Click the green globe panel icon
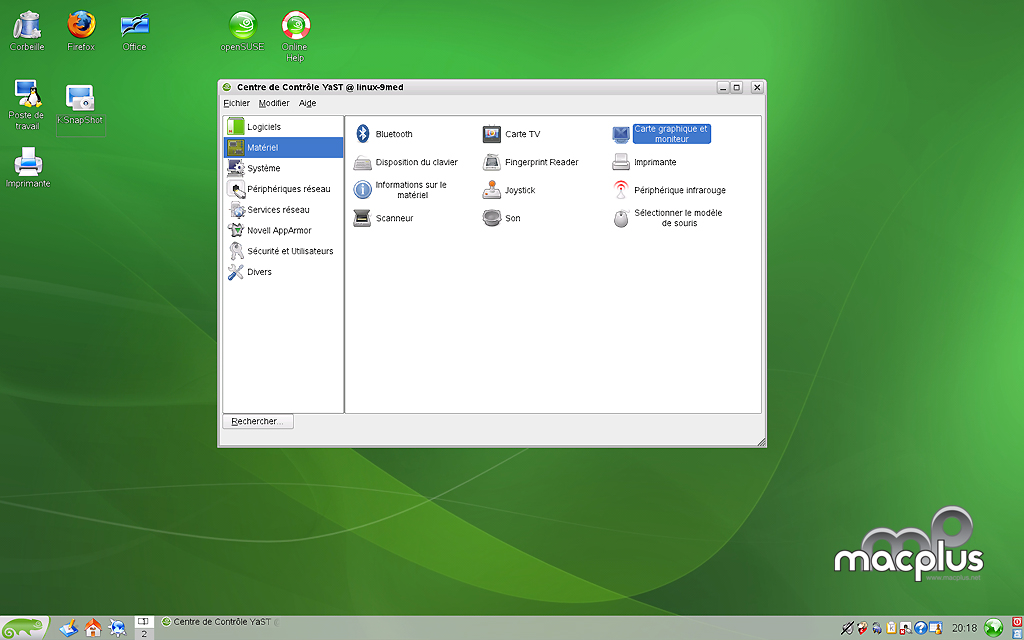 pyautogui.click(x=993, y=628)
